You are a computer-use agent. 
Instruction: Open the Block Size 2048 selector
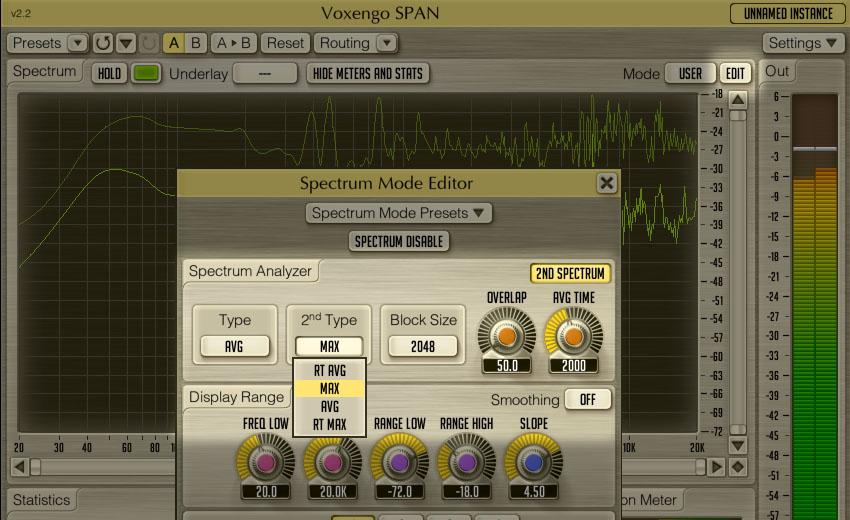pos(423,346)
